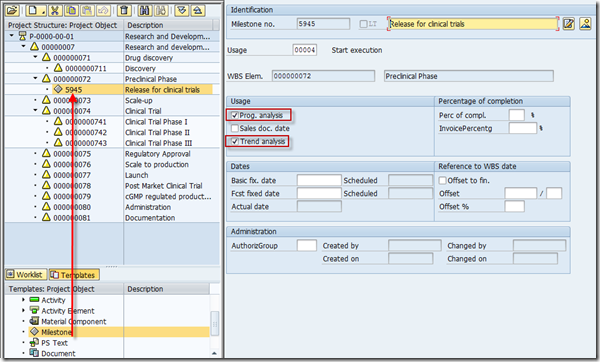Viewport: 600px width, 362px height.
Task: Click the Offset % input field
Action: [514, 206]
